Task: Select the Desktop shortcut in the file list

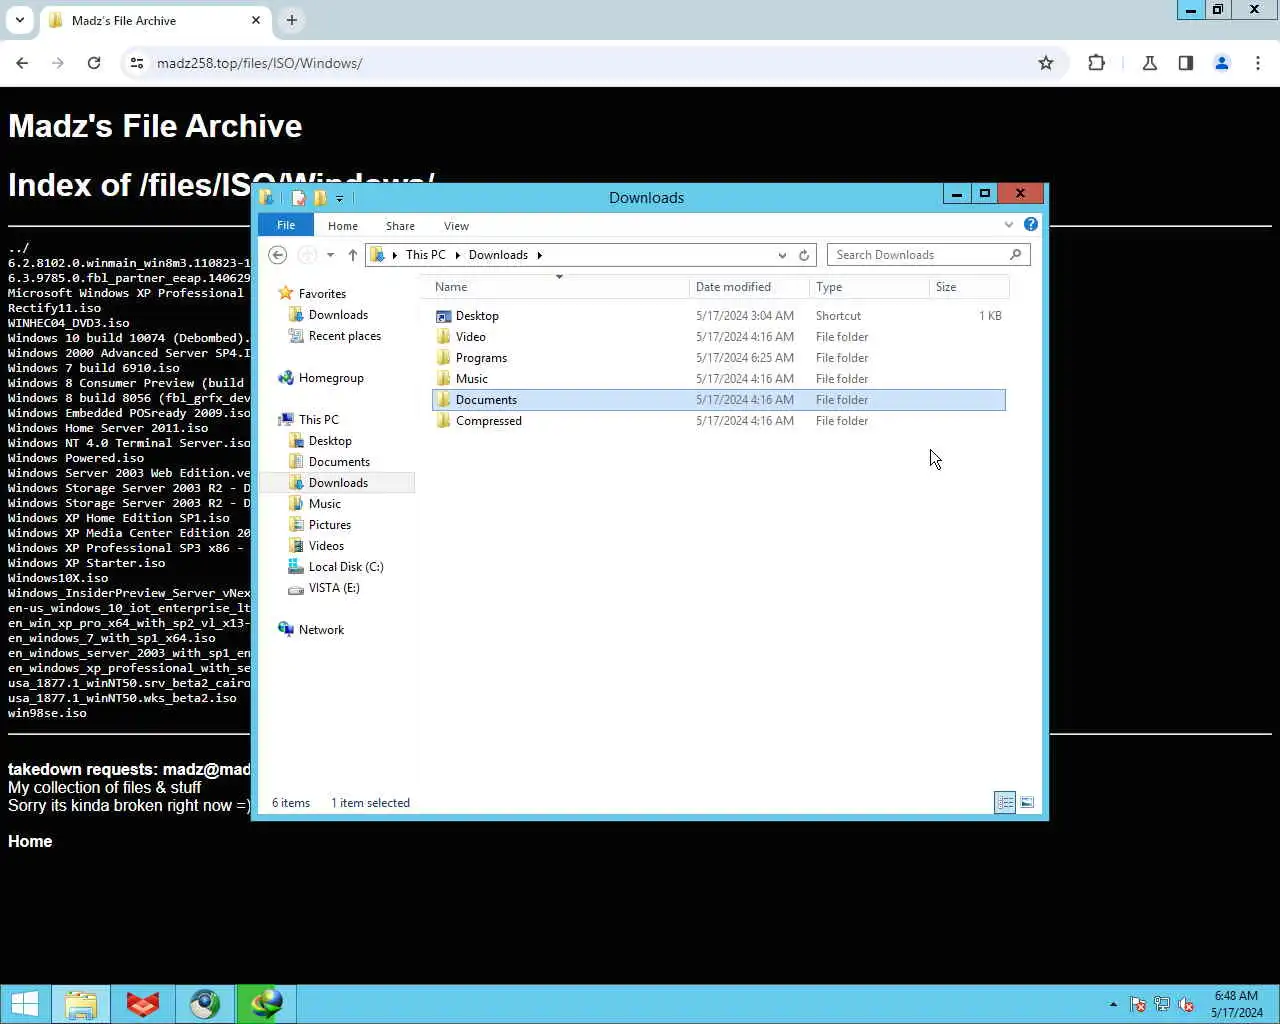Action: [718, 316]
